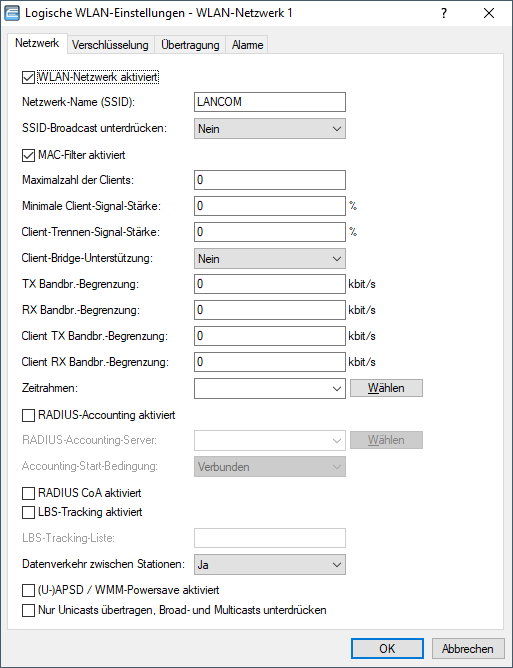This screenshot has height=668, width=513.
Task: Open the Verschlüsselung tab
Action: (x=110, y=45)
